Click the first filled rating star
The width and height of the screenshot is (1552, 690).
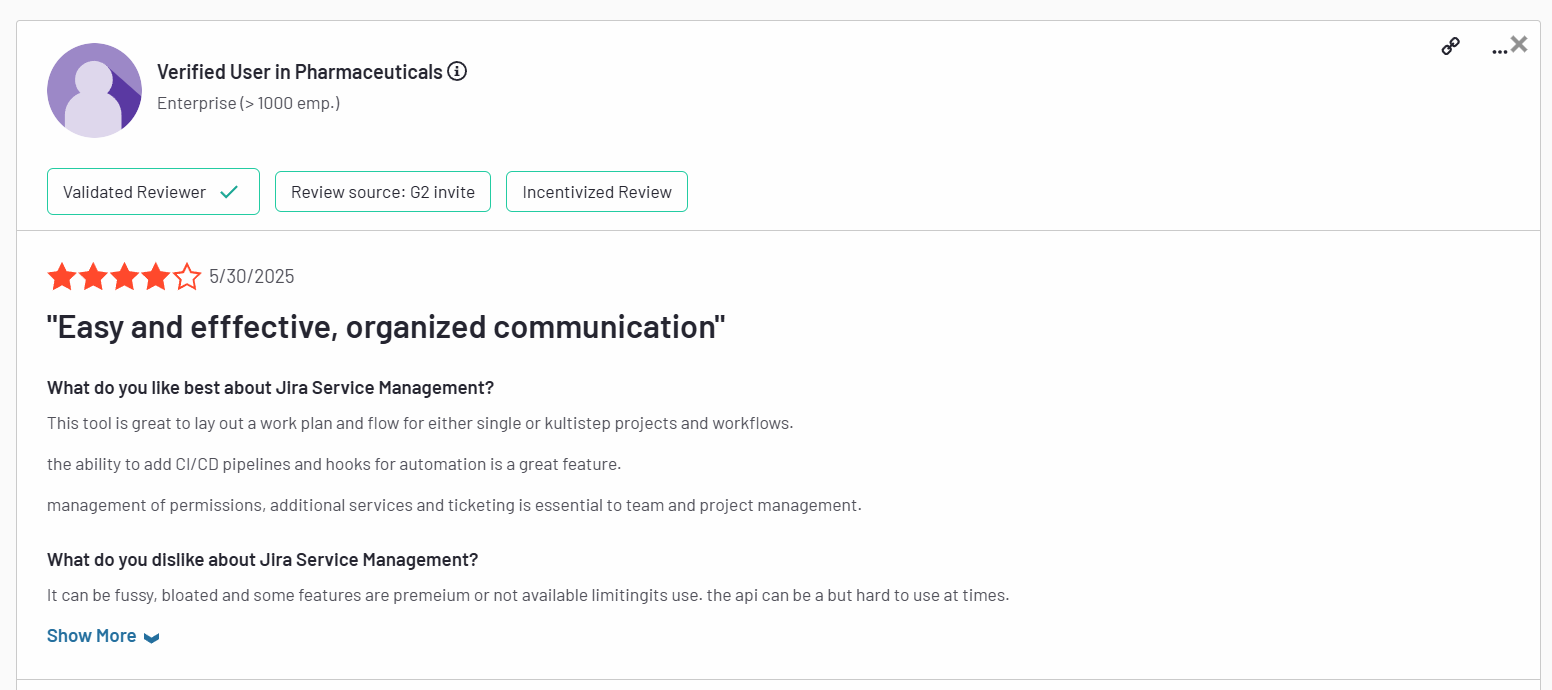[62, 277]
